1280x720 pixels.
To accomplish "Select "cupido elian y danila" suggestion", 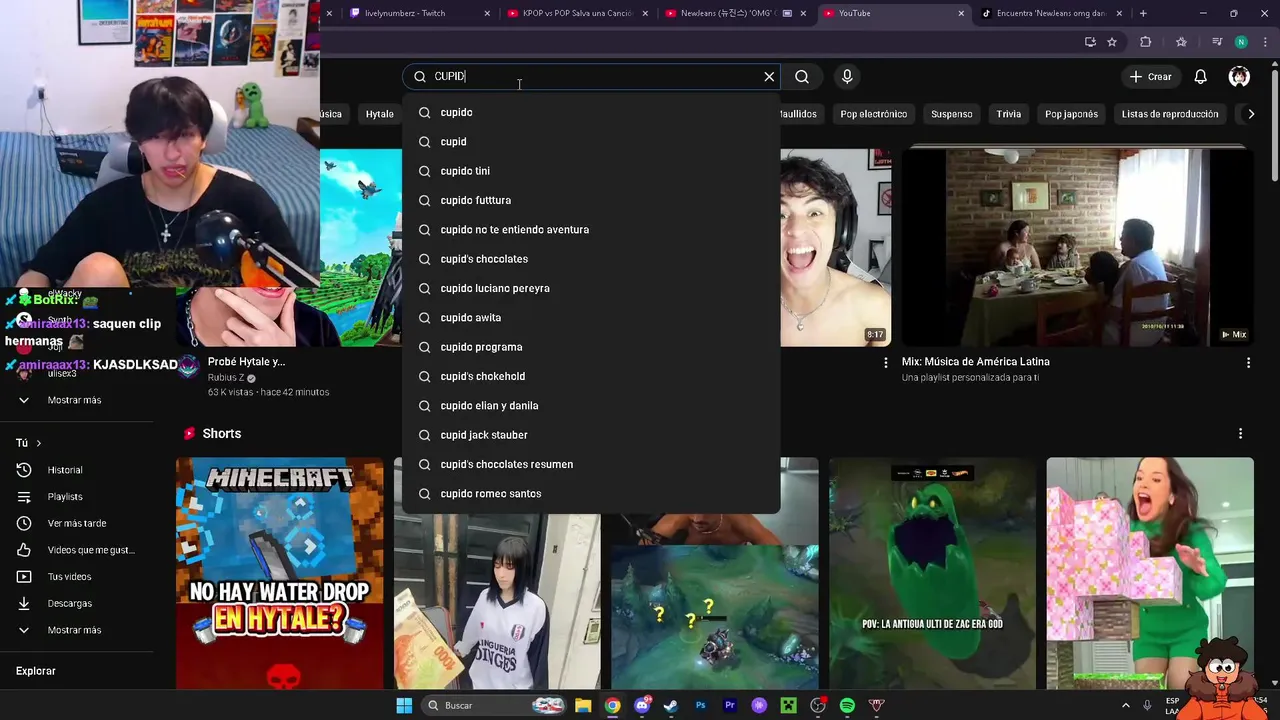I will 591,406.
